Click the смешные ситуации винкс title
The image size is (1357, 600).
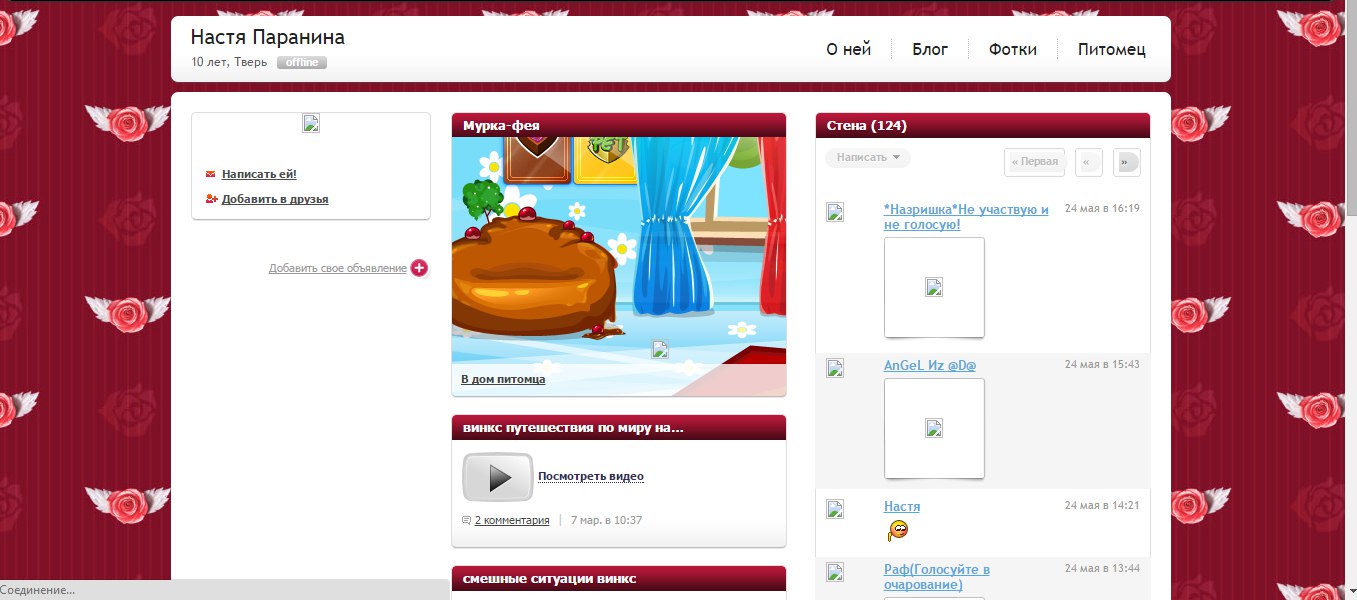click(550, 579)
